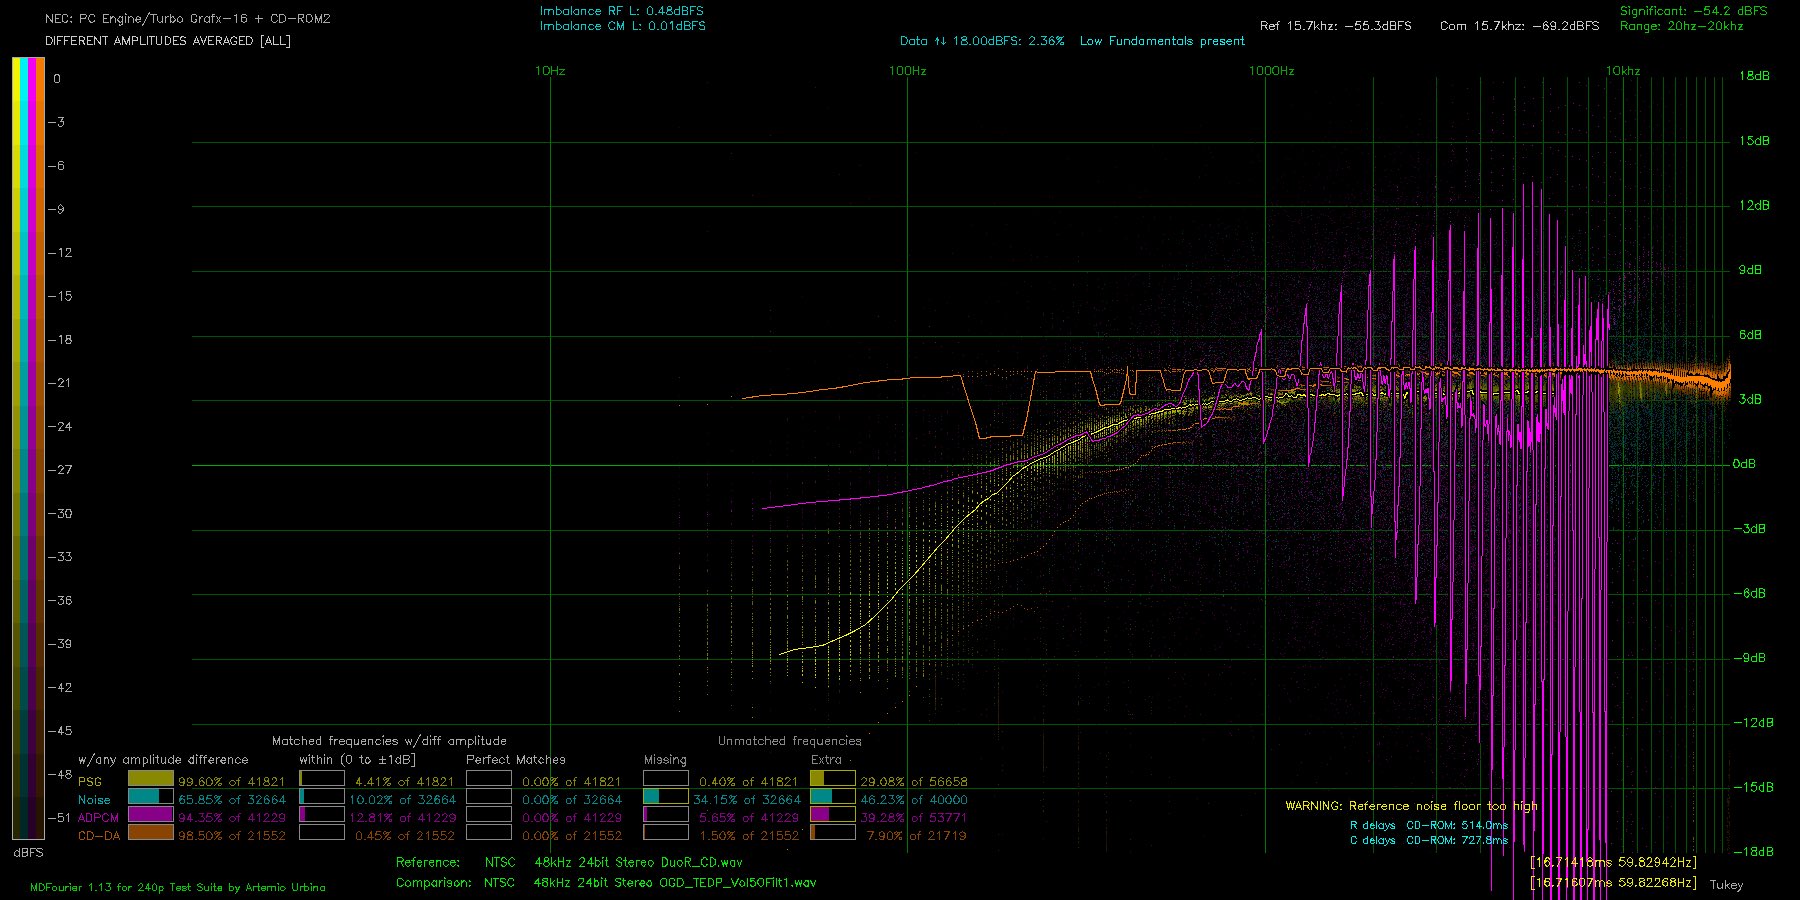
Task: Click 'Perfect Matches' column header
Action: click(516, 760)
